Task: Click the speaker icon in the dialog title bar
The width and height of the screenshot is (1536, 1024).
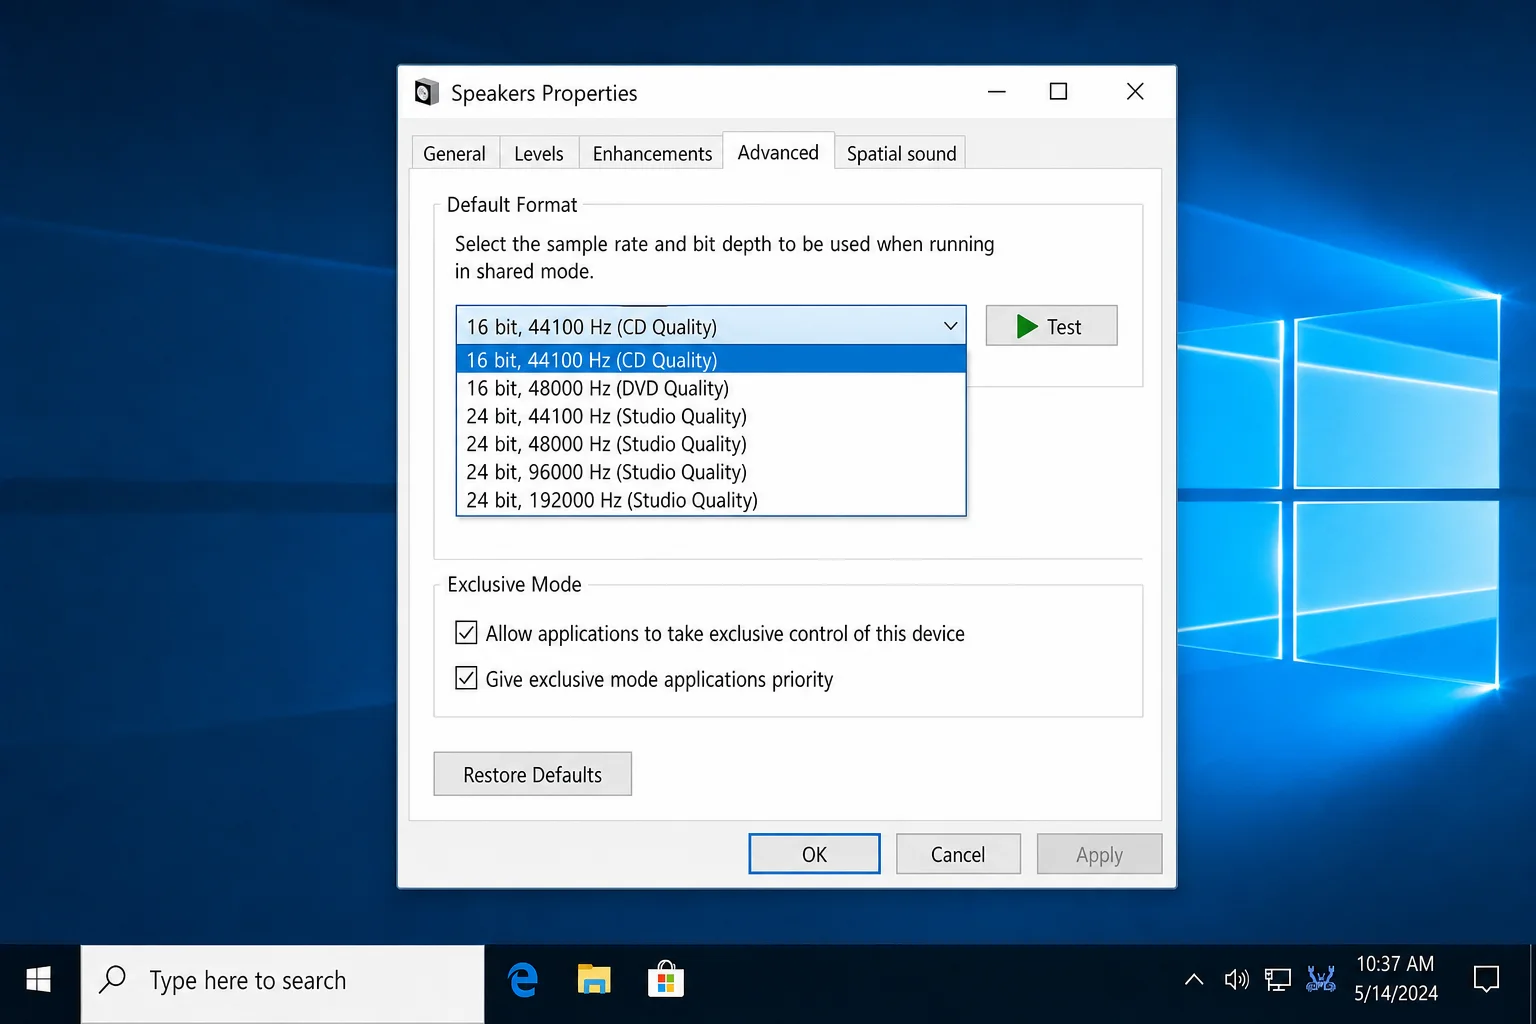Action: click(x=427, y=92)
